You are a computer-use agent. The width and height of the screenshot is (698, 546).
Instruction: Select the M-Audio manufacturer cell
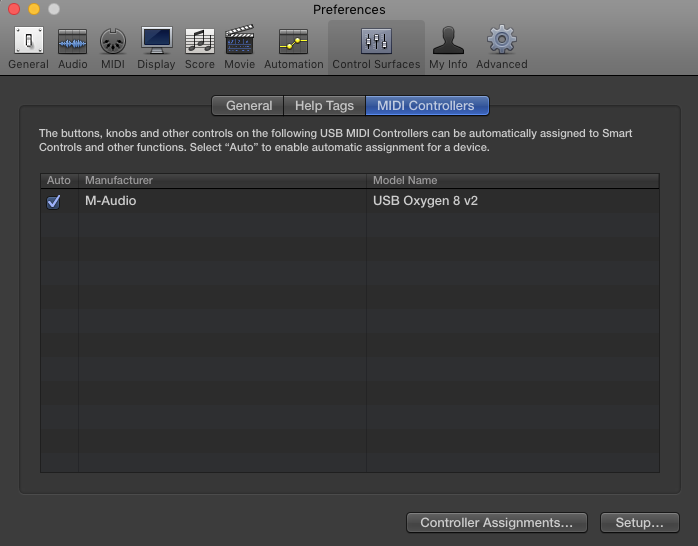point(222,201)
